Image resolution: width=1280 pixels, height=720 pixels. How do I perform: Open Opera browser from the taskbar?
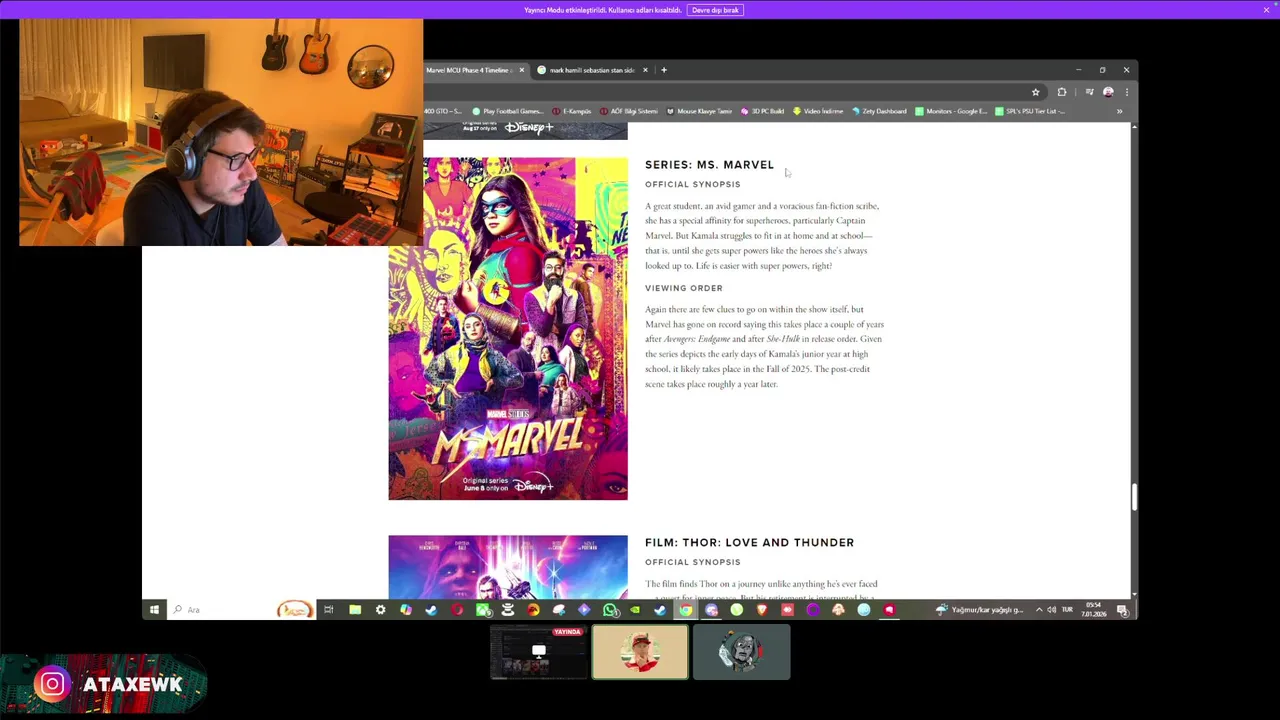click(456, 609)
